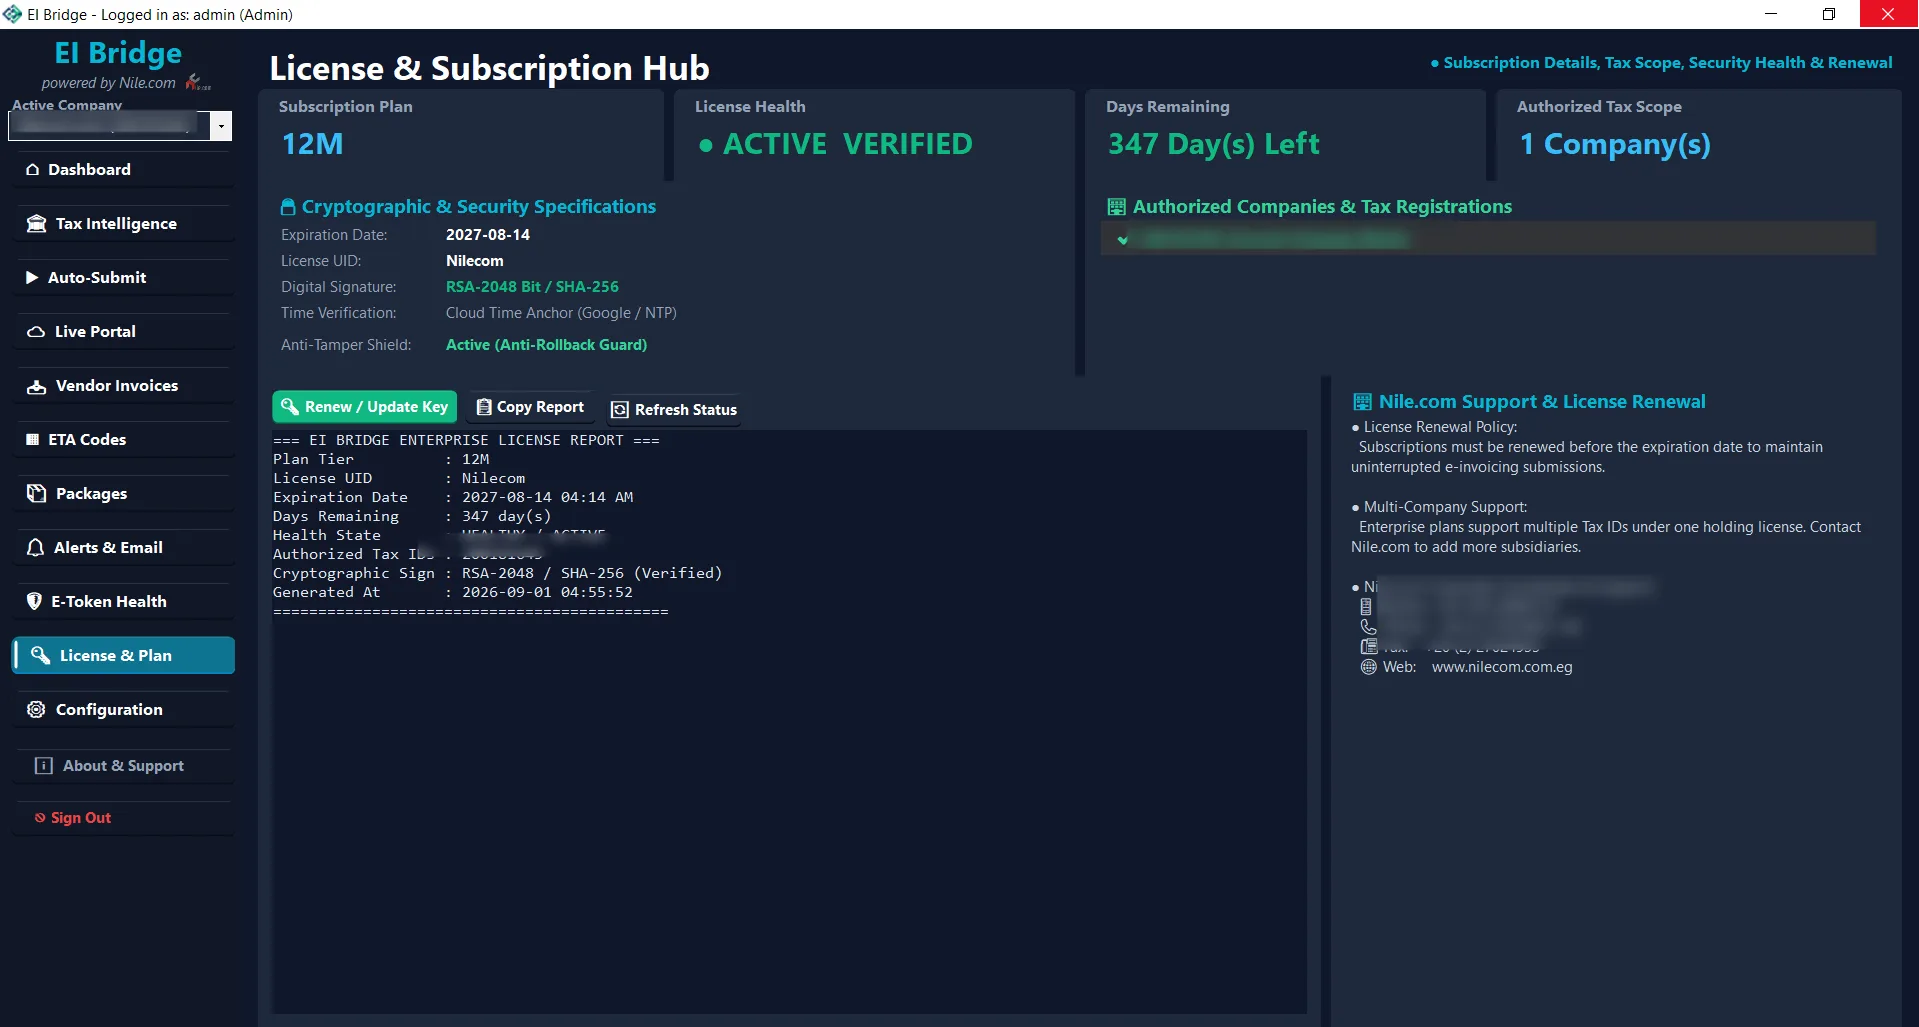1919x1027 pixels.
Task: Click the 1 Company(s) tax scope value
Action: click(1615, 144)
